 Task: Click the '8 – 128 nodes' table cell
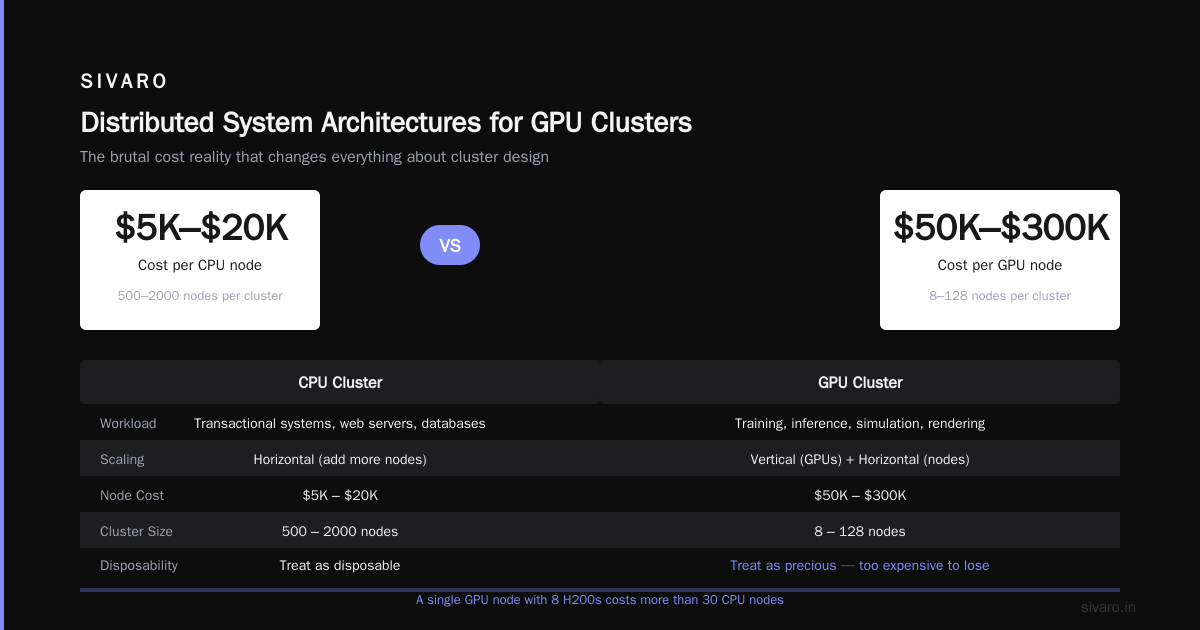coord(860,531)
